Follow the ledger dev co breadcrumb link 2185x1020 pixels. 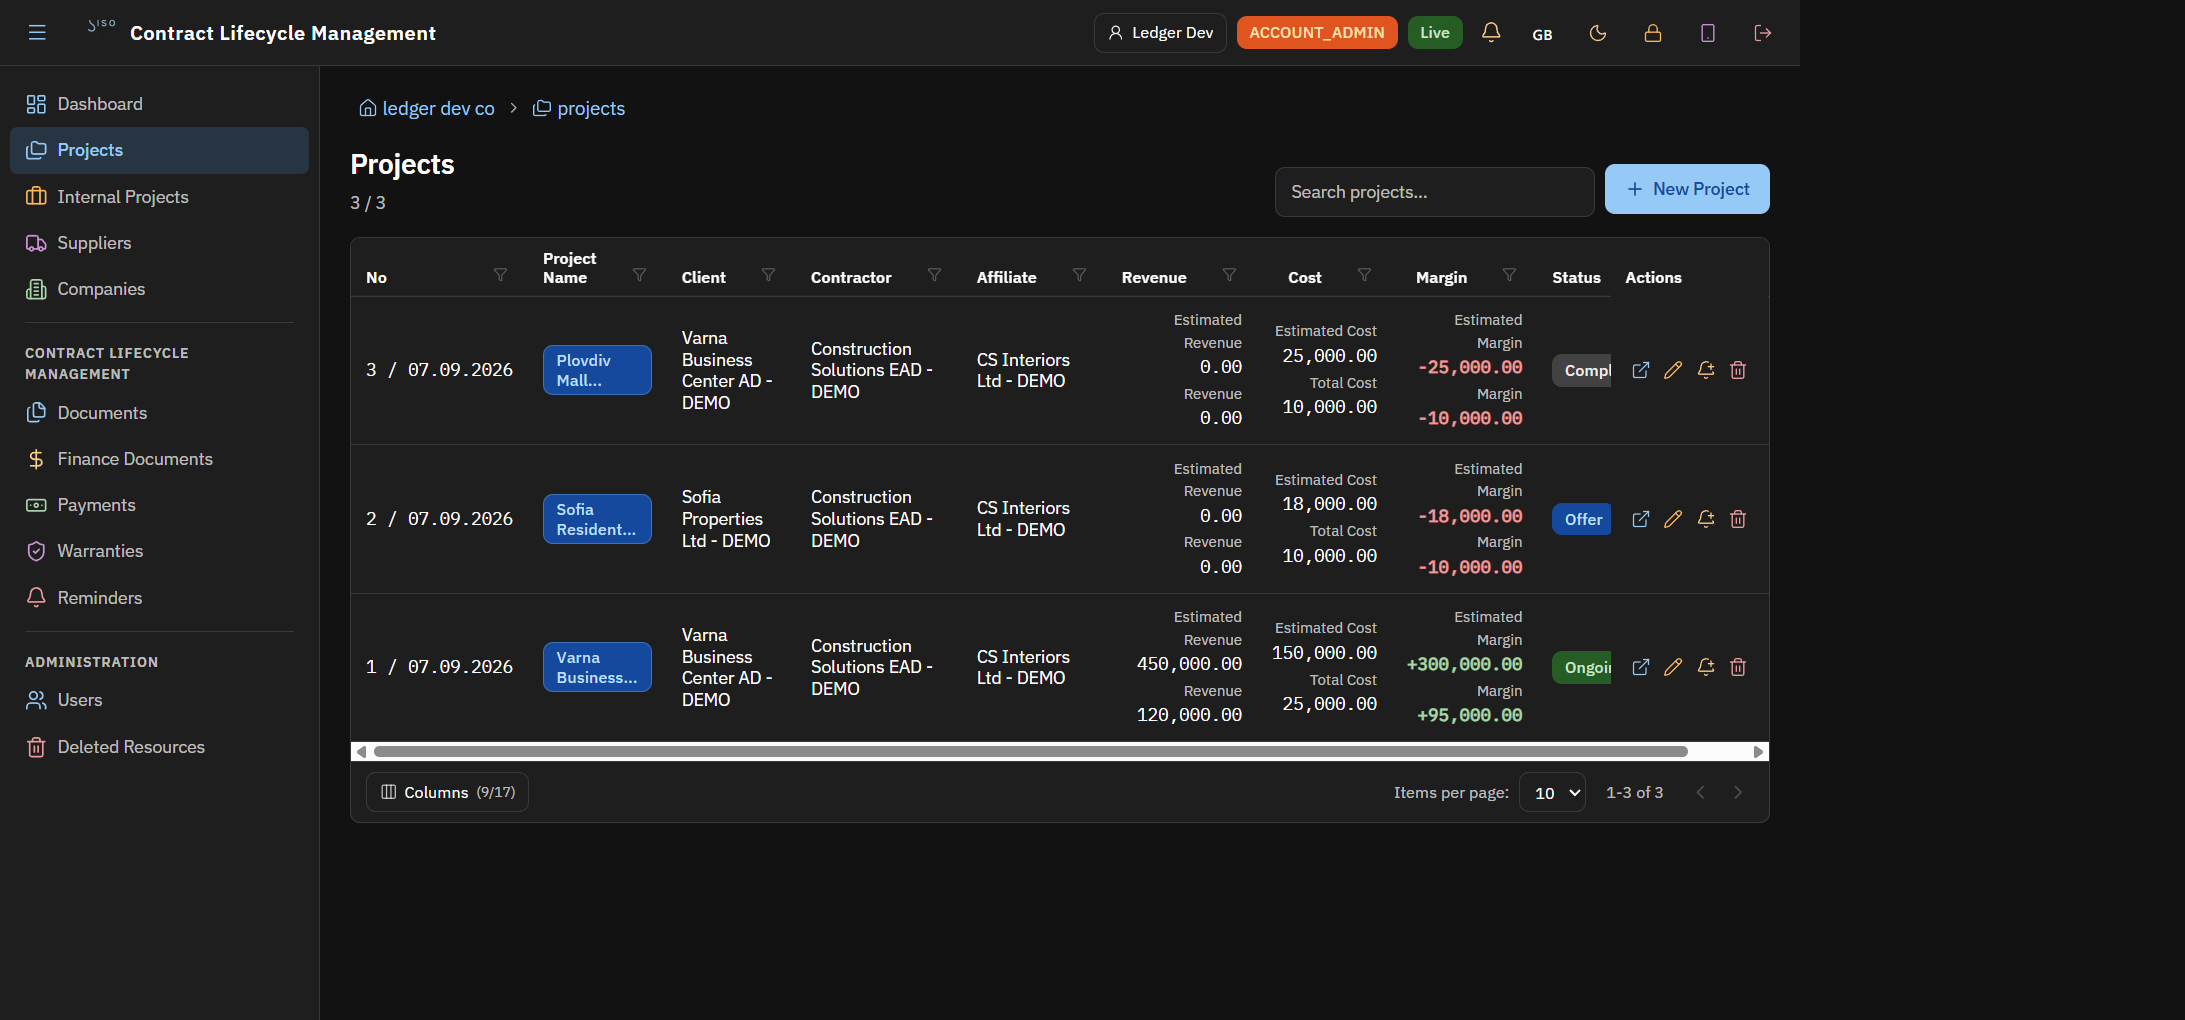coord(427,108)
